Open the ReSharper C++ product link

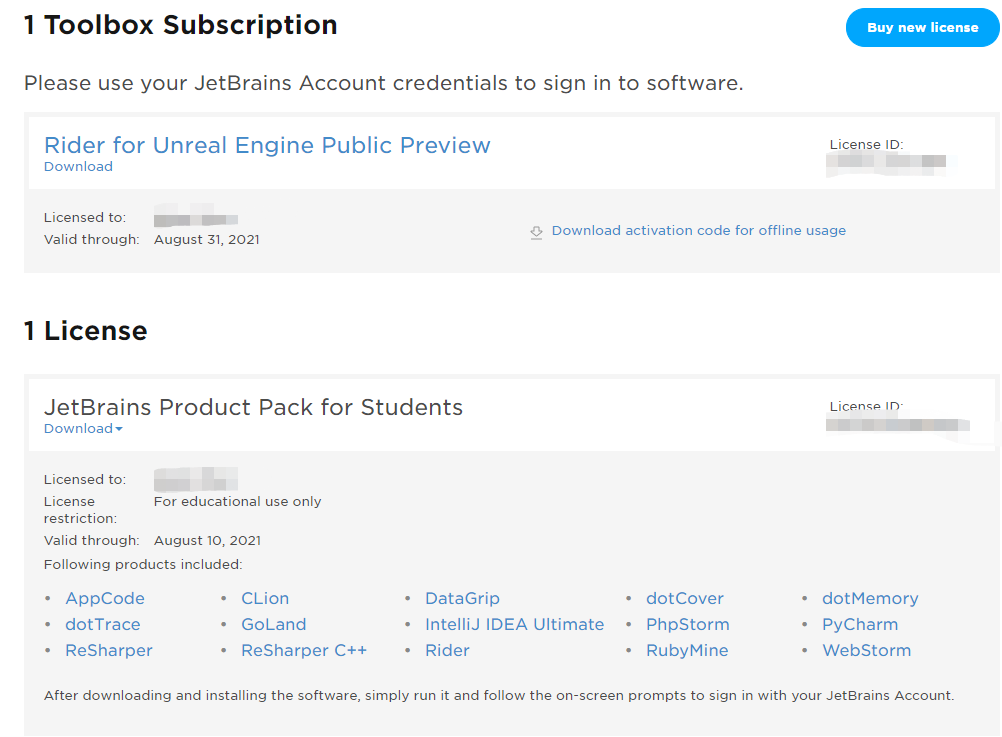pyautogui.click(x=304, y=651)
